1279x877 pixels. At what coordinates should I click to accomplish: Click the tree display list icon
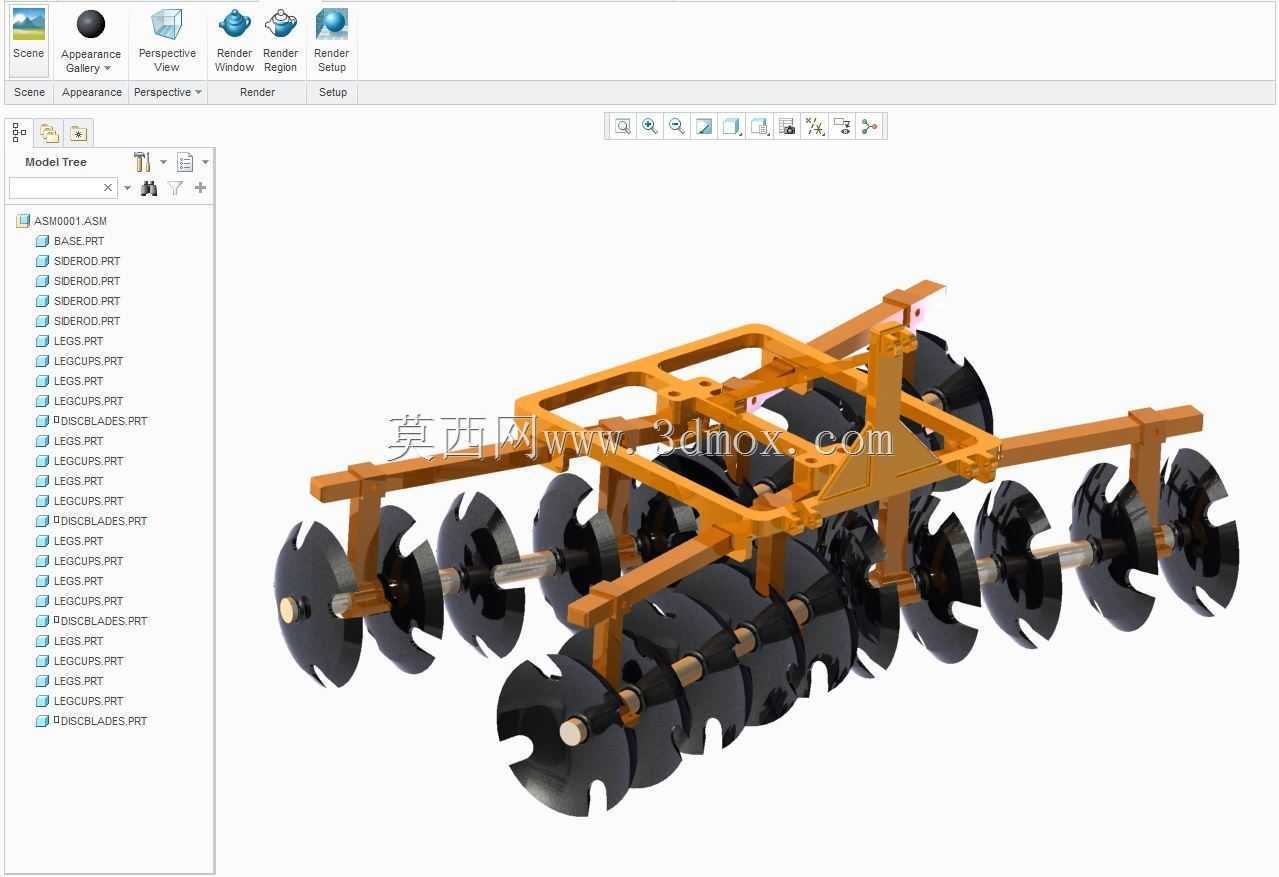[x=185, y=162]
